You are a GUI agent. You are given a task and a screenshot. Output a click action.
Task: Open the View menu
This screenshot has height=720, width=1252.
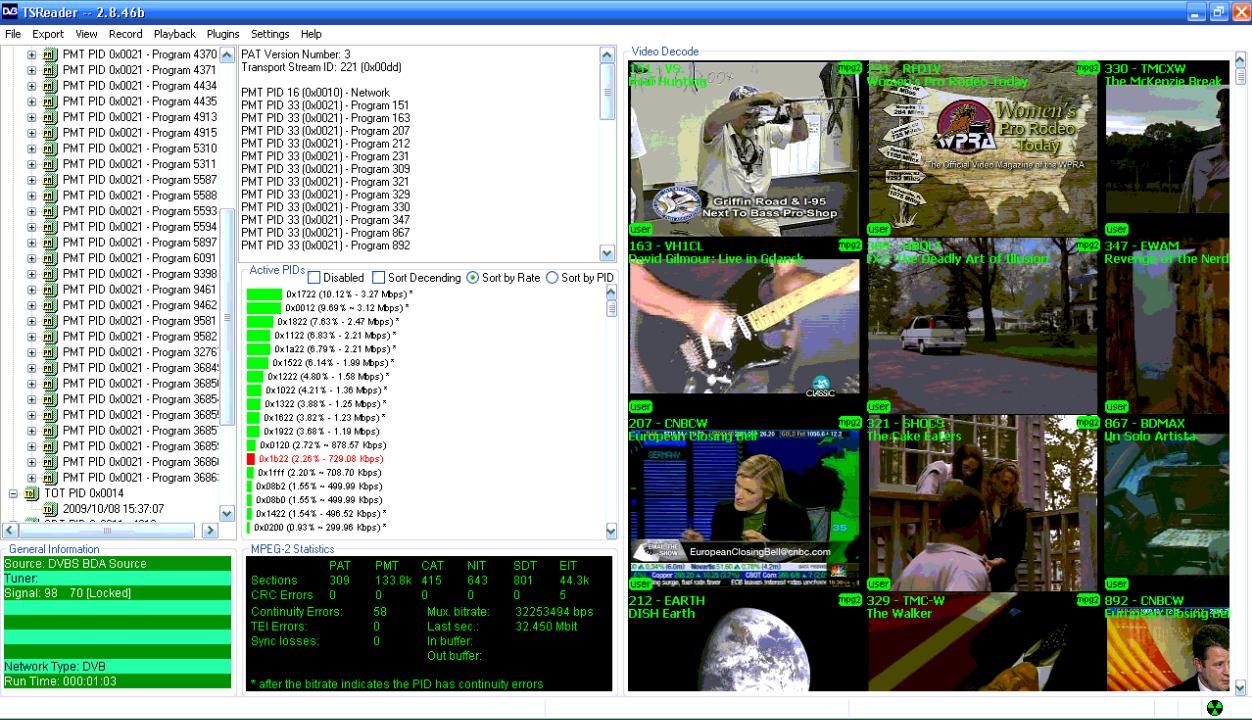[x=87, y=34]
